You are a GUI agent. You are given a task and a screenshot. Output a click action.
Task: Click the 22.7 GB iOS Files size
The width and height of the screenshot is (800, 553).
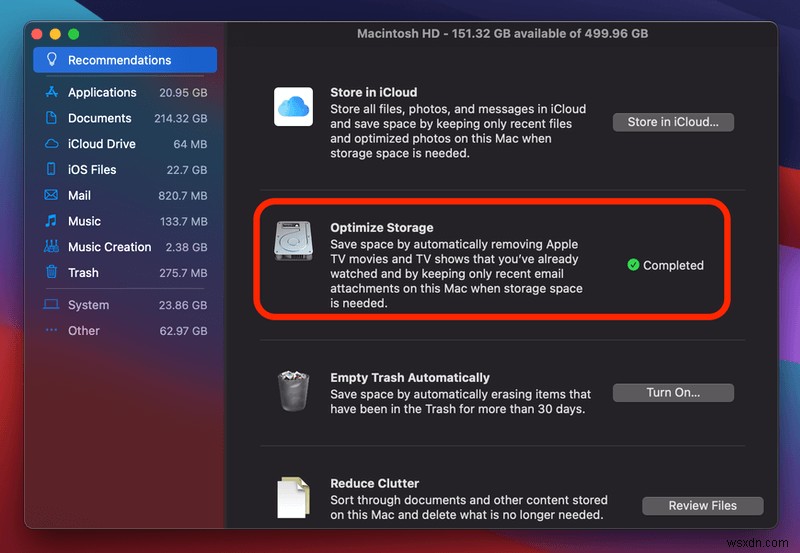coord(187,170)
